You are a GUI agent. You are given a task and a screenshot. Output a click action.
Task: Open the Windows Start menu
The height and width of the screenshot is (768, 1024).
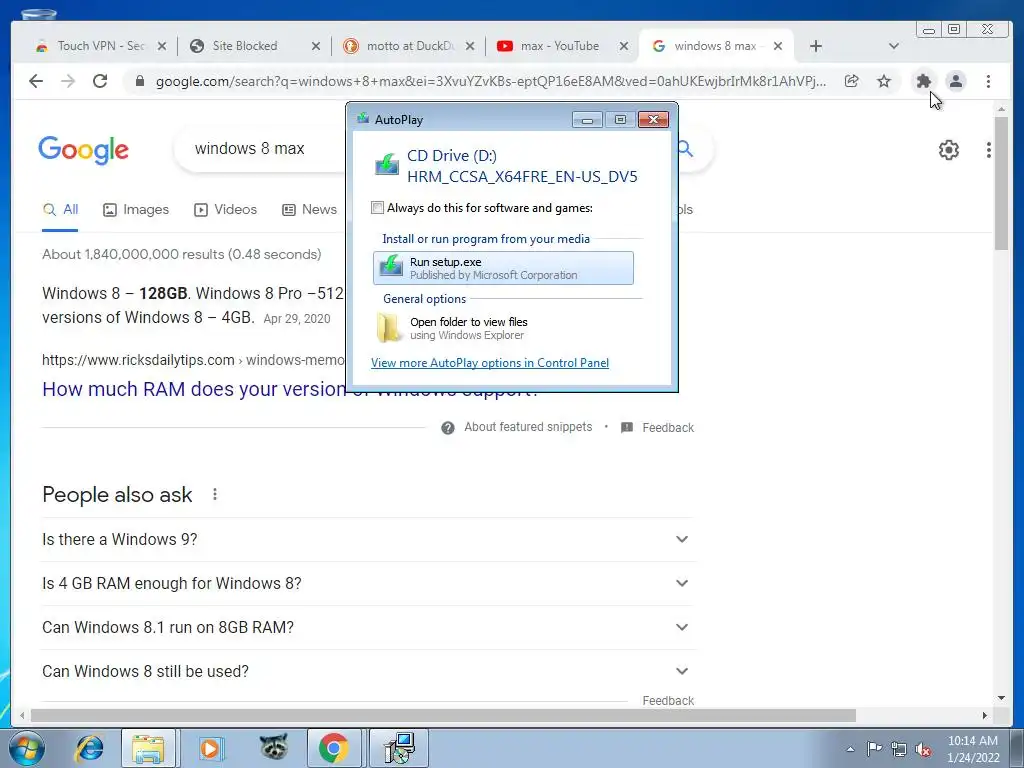pyautogui.click(x=27, y=748)
